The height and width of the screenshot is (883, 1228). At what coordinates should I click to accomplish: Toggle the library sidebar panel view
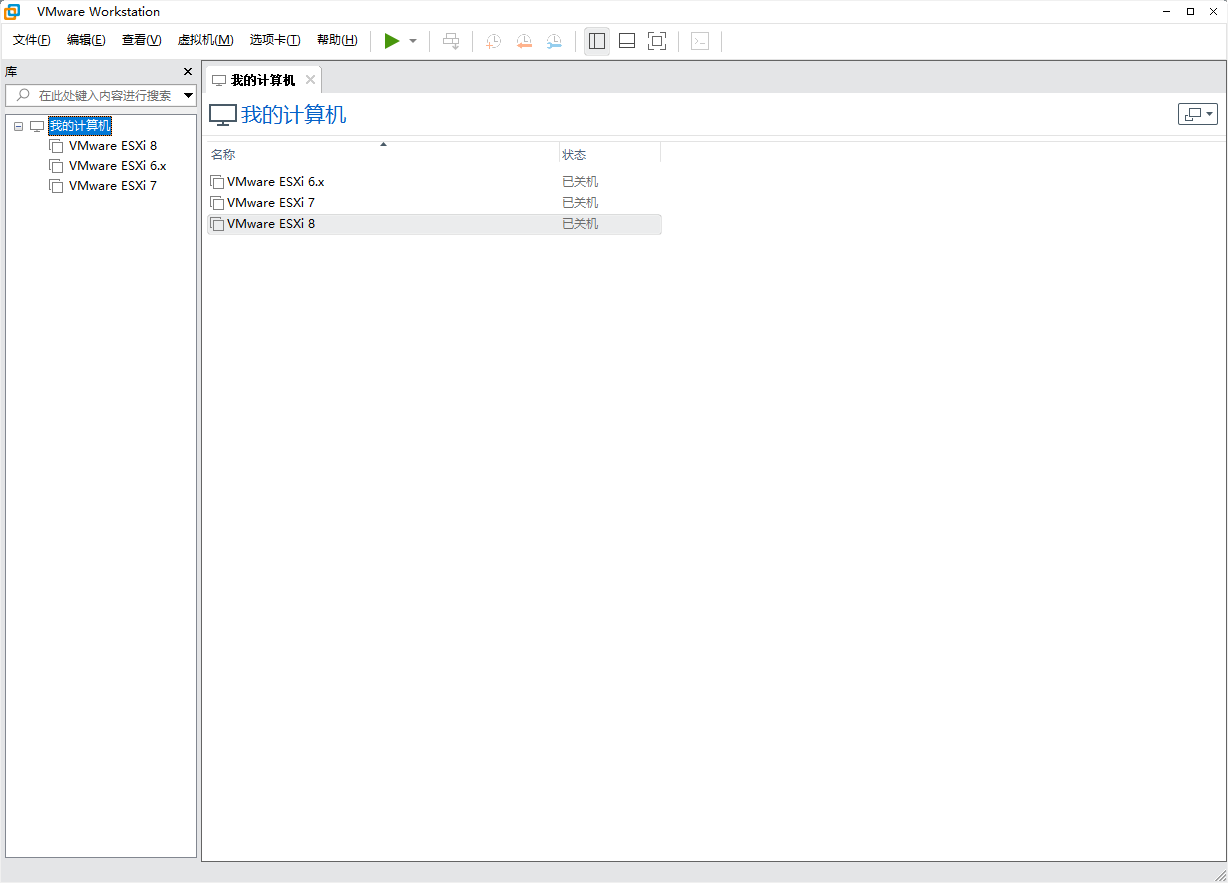pyautogui.click(x=597, y=41)
